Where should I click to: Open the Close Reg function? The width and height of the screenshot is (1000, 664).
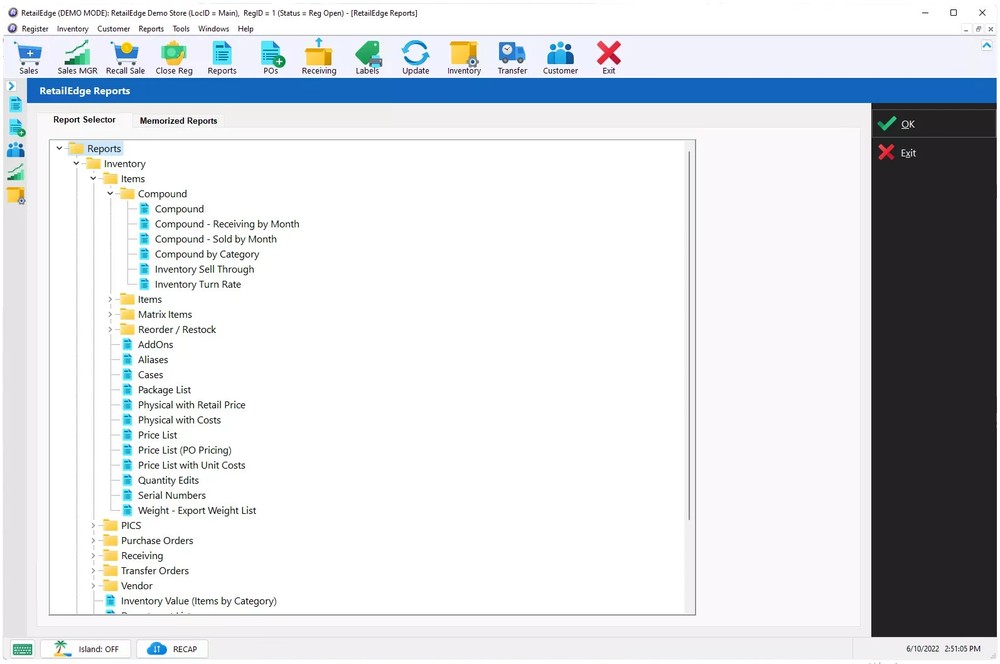point(173,57)
